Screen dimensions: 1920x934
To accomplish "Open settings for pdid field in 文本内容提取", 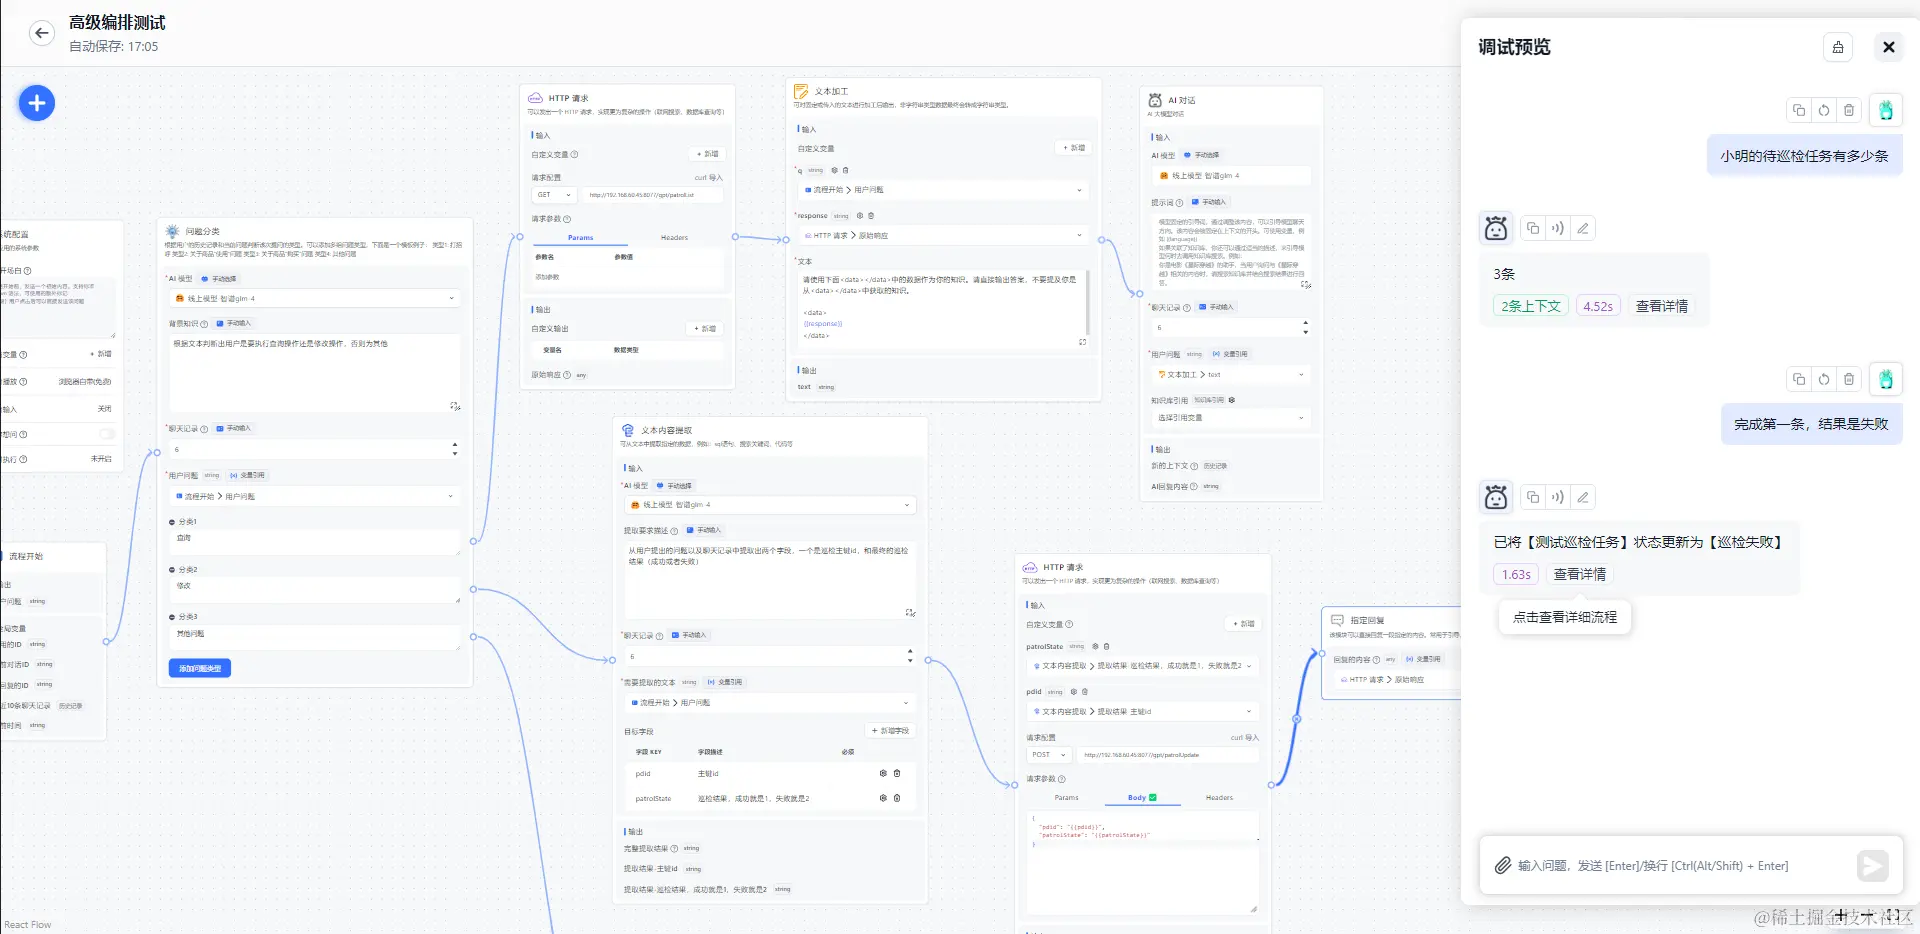I will 883,774.
